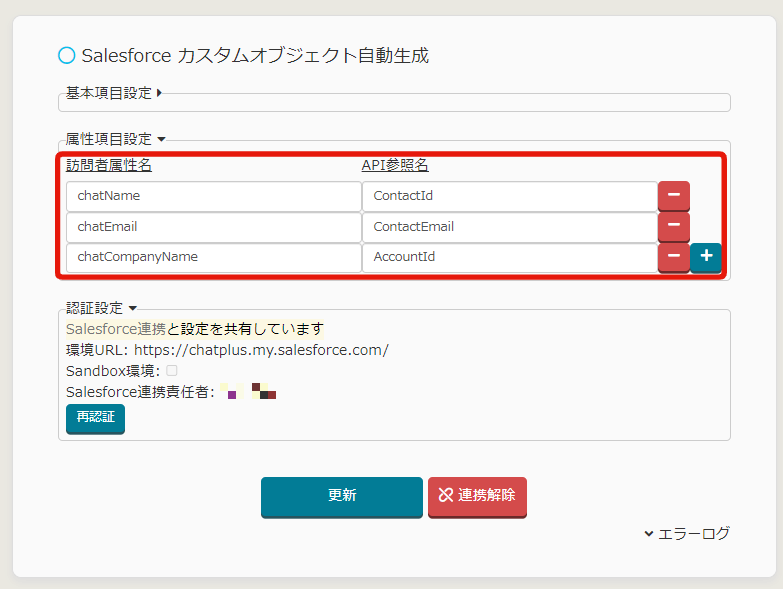Remove the chatCompanyName attribute row

pos(674,257)
